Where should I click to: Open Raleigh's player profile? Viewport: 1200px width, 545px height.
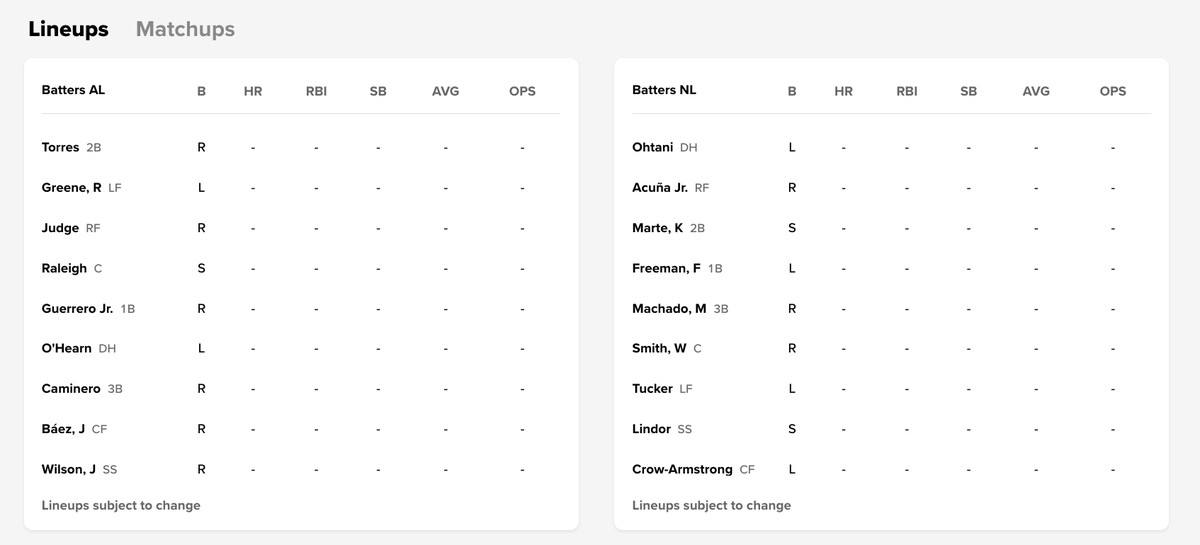[64, 268]
